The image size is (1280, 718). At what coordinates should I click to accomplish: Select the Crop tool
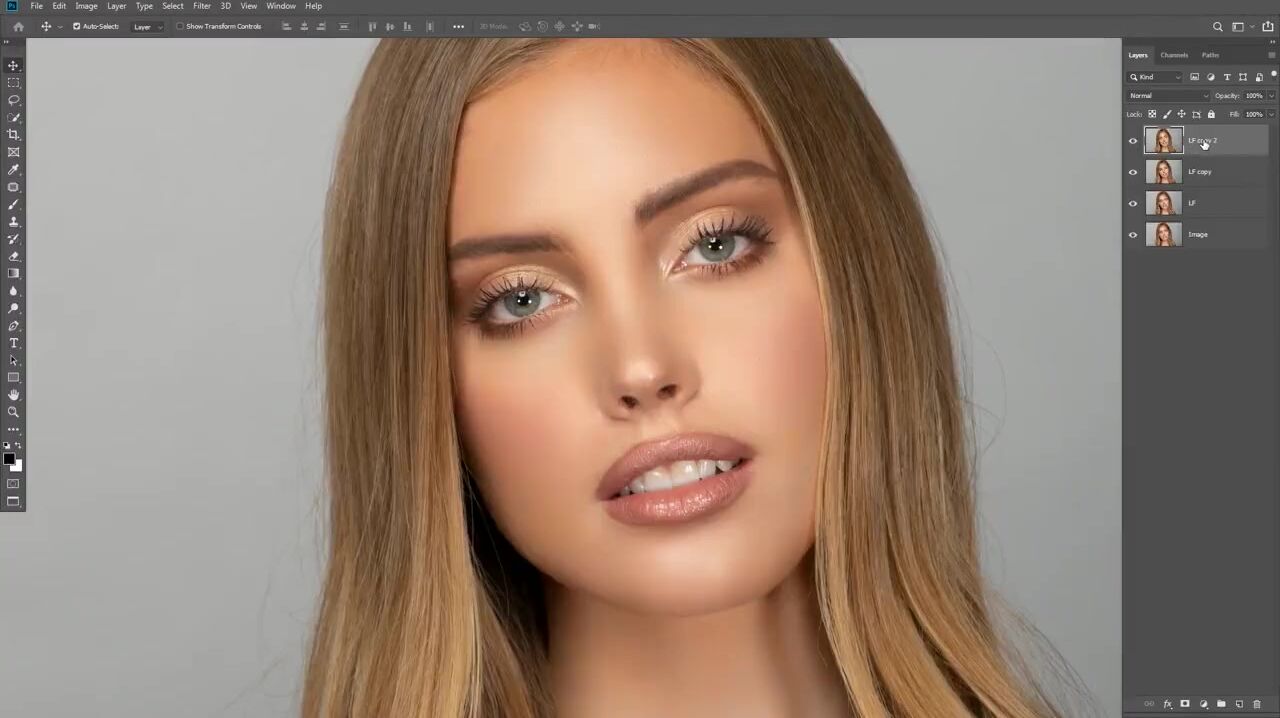pyautogui.click(x=14, y=135)
